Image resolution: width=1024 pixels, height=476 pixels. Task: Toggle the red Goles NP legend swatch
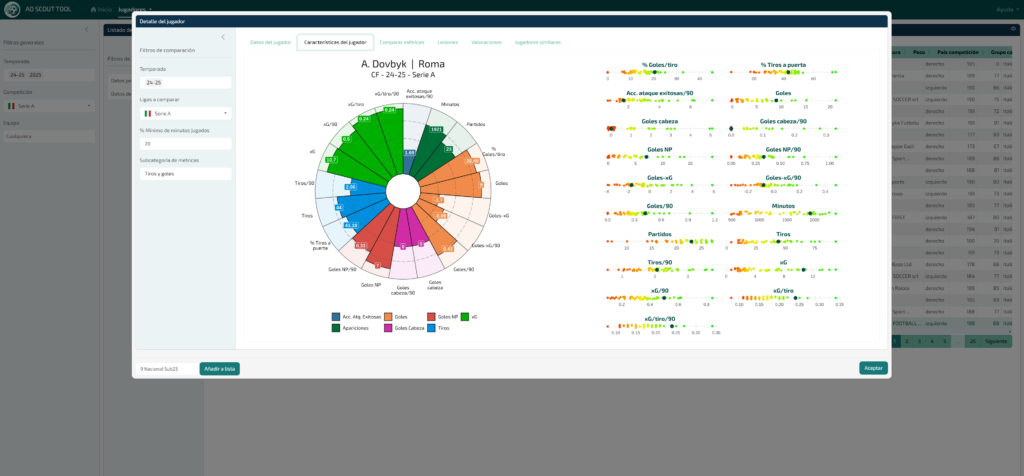(x=430, y=317)
